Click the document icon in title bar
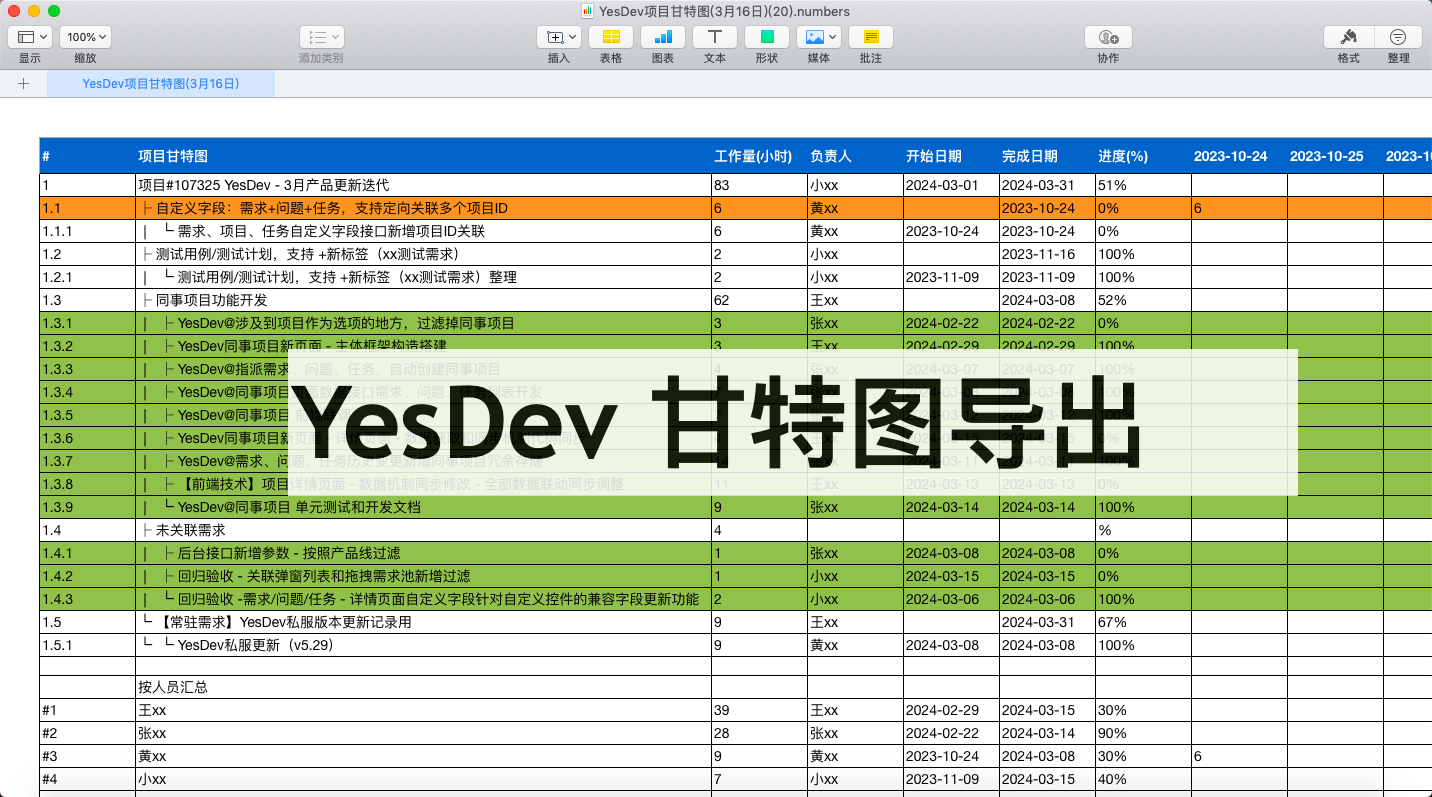This screenshot has width=1432, height=797. tap(587, 11)
